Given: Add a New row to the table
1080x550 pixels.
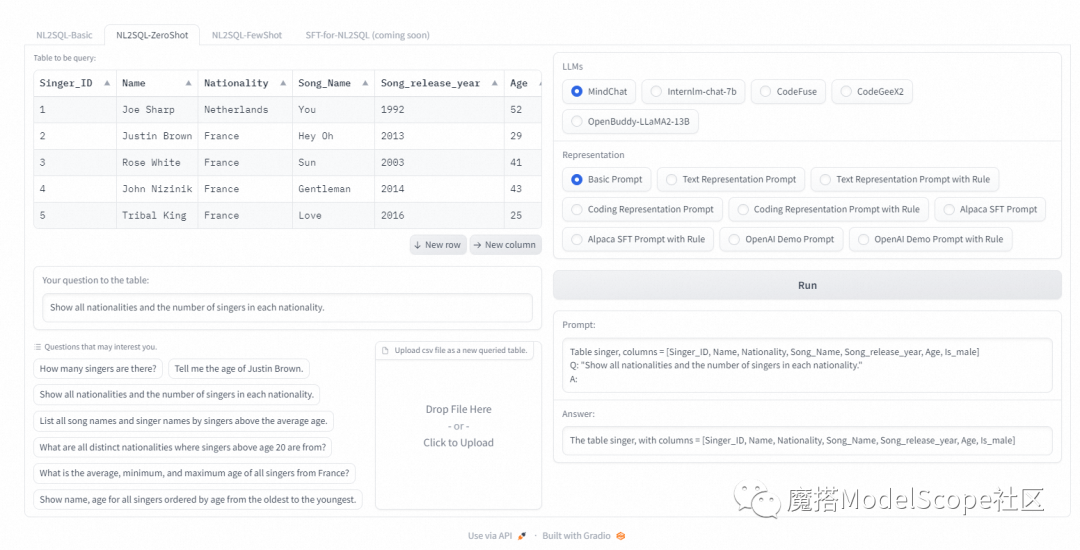Looking at the screenshot, I should pos(437,245).
